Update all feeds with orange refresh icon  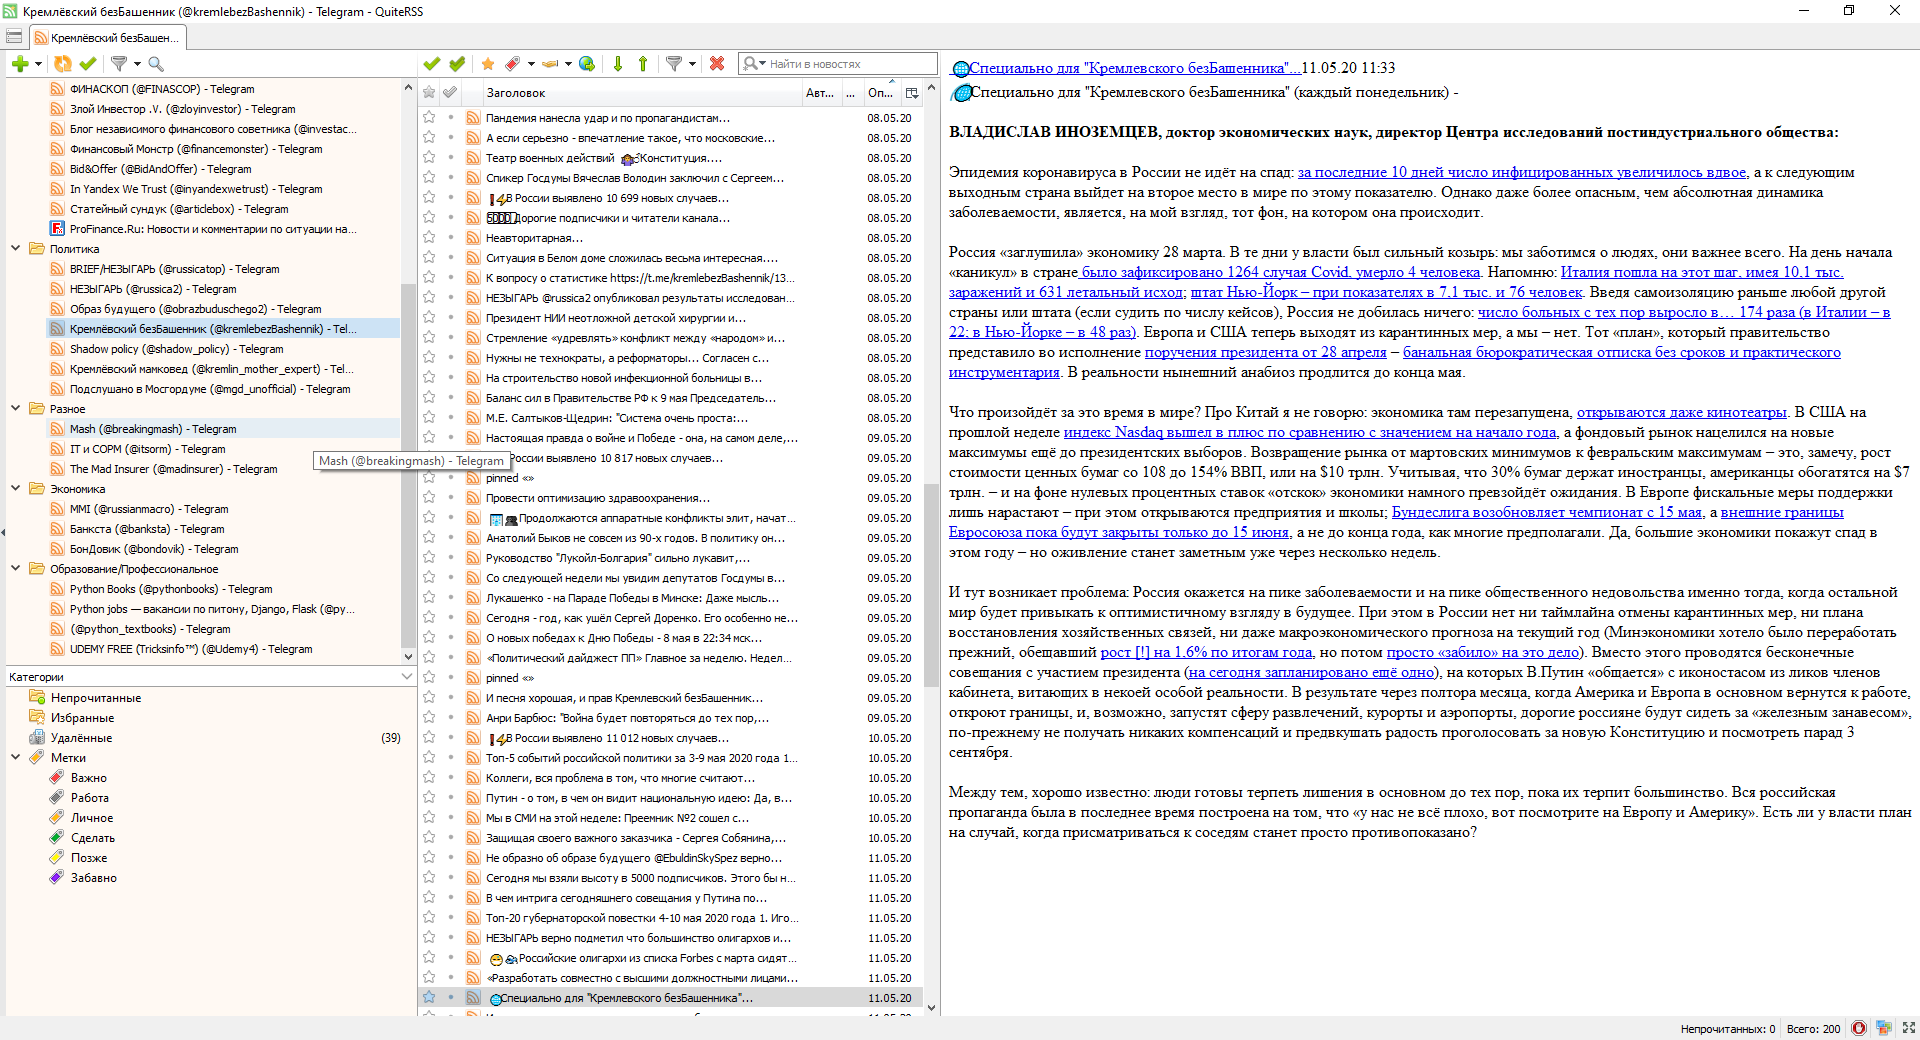click(63, 64)
